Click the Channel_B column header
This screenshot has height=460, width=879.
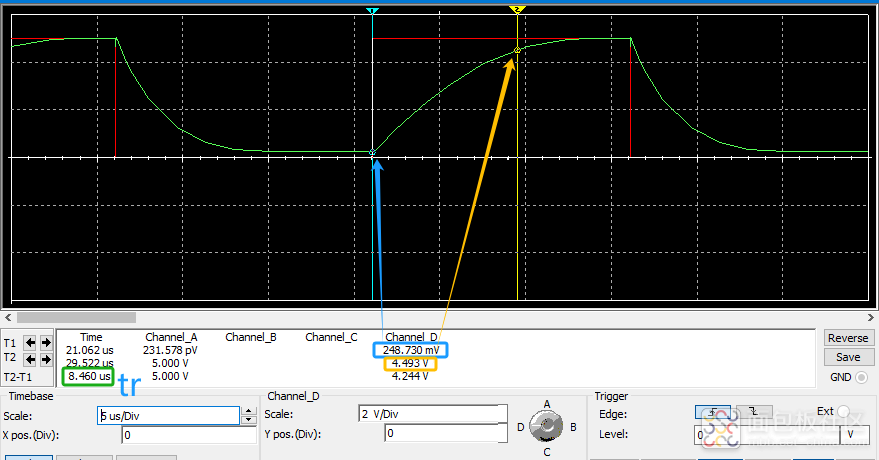(251, 337)
